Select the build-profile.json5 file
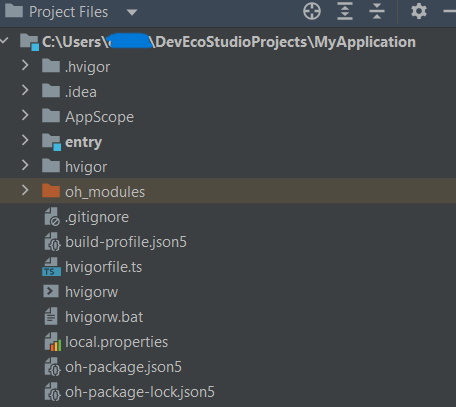This screenshot has width=456, height=407. (126, 242)
